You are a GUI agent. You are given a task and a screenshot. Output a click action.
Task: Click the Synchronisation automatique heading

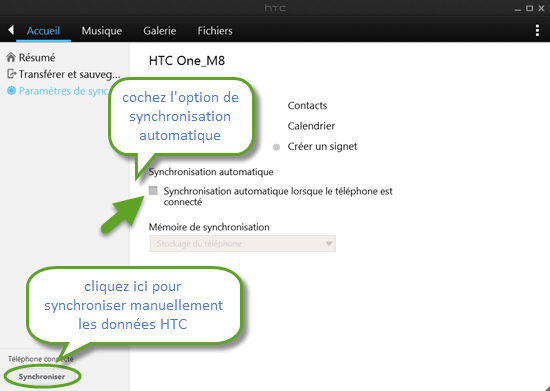(211, 172)
